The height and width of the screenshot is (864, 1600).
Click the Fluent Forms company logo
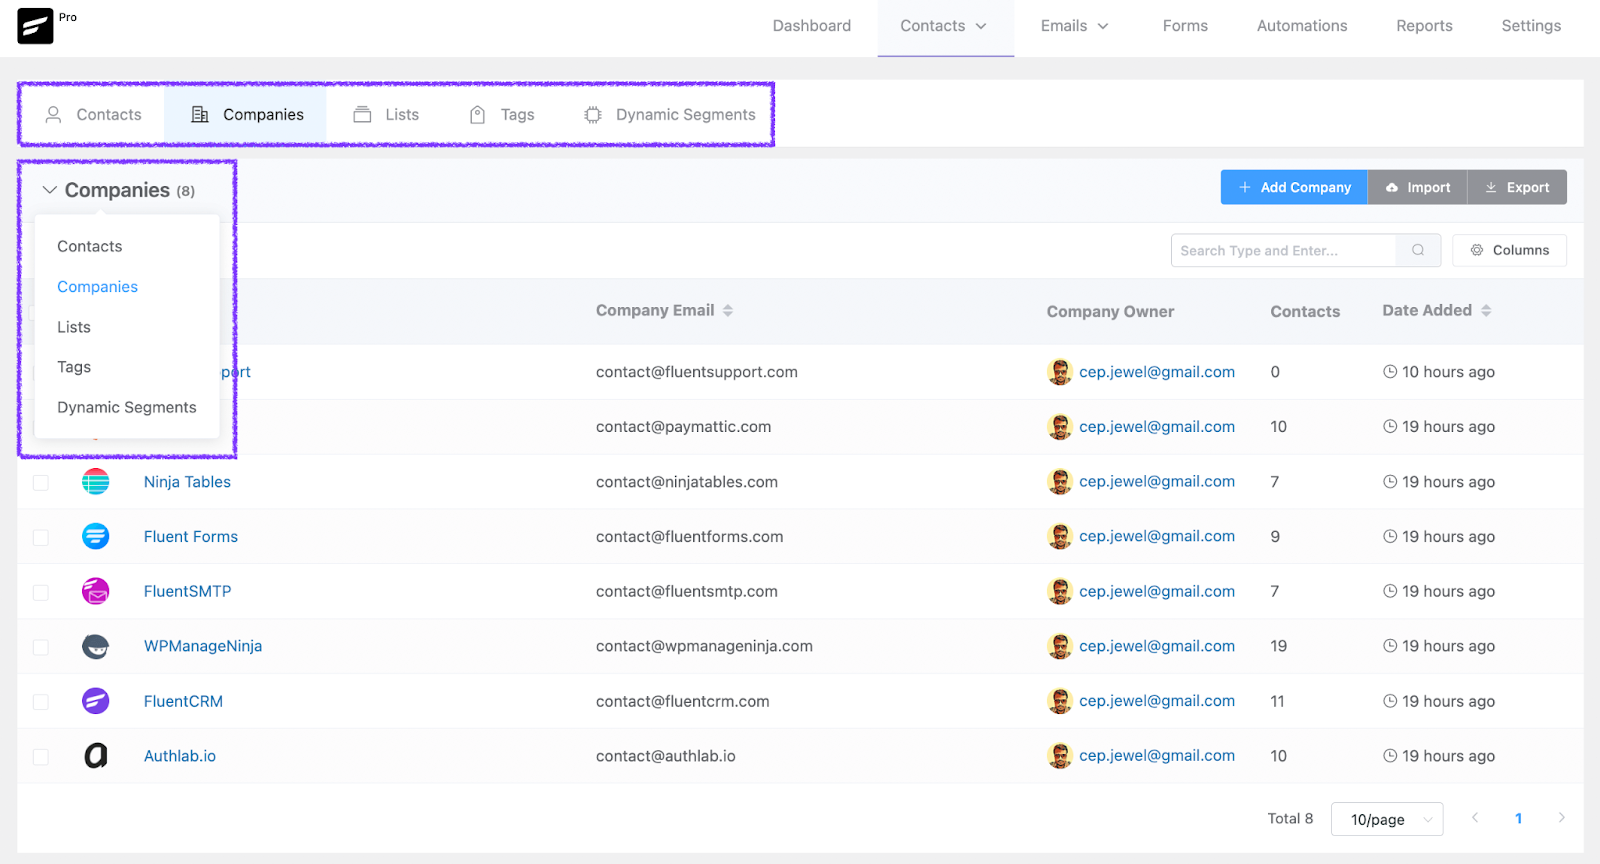click(96, 536)
